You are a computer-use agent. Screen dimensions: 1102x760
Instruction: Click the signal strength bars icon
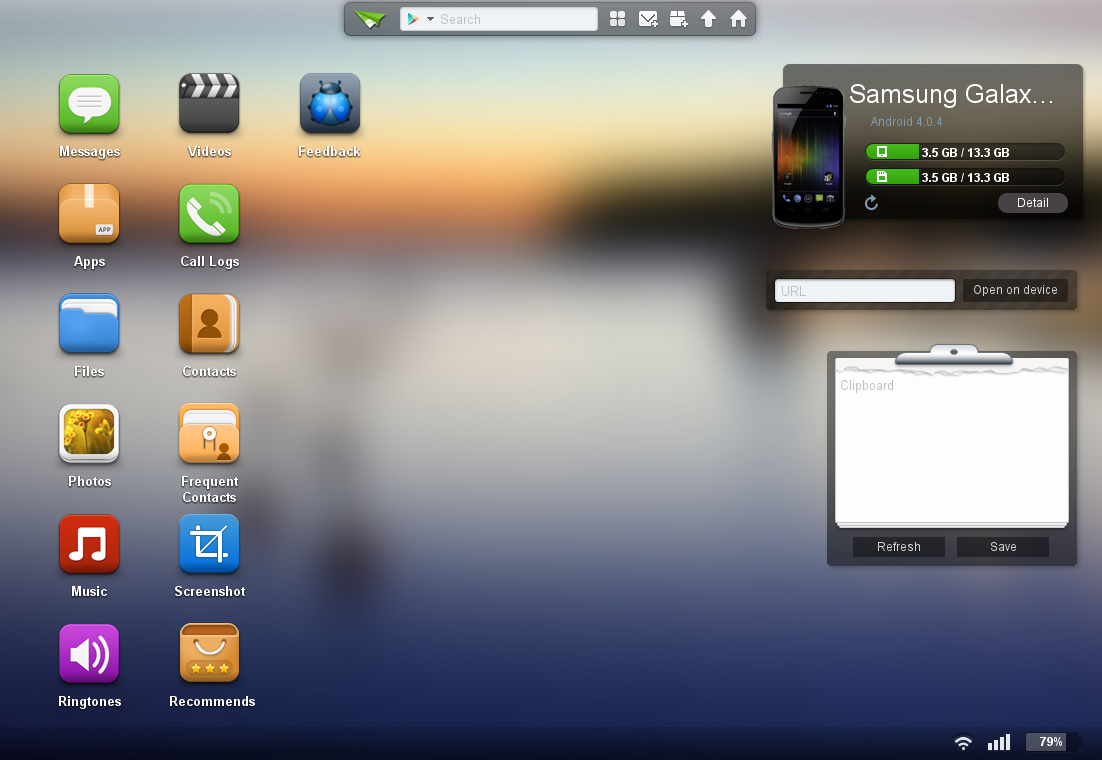tap(999, 742)
